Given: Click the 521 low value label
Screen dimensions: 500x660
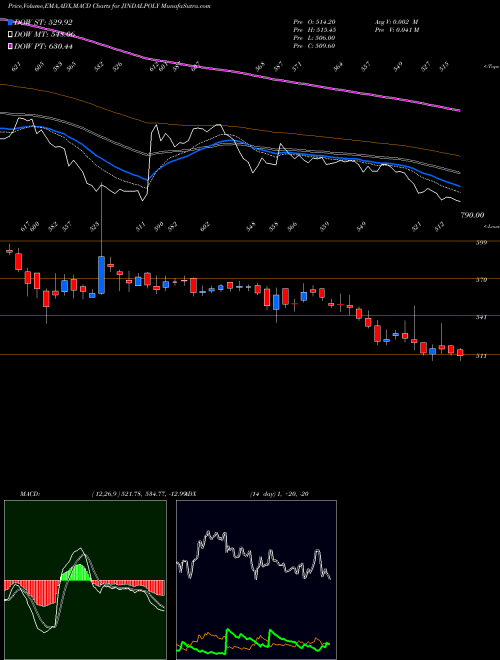Looking at the screenshot, I should pos(416,226).
